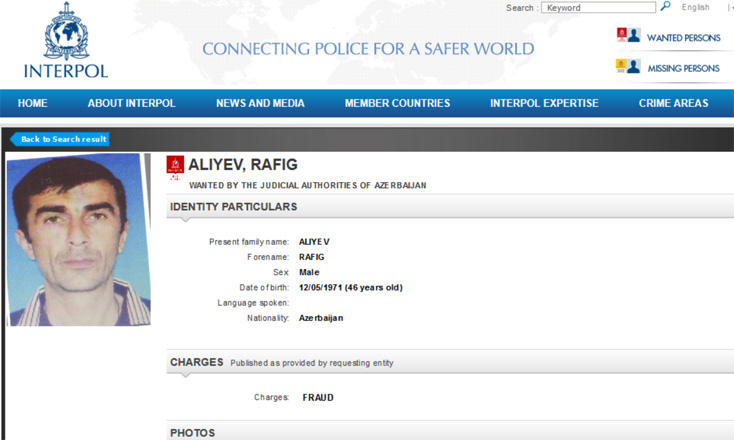Open NEWS AND MEDIA menu
This screenshot has width=734, height=440.
pyautogui.click(x=260, y=103)
